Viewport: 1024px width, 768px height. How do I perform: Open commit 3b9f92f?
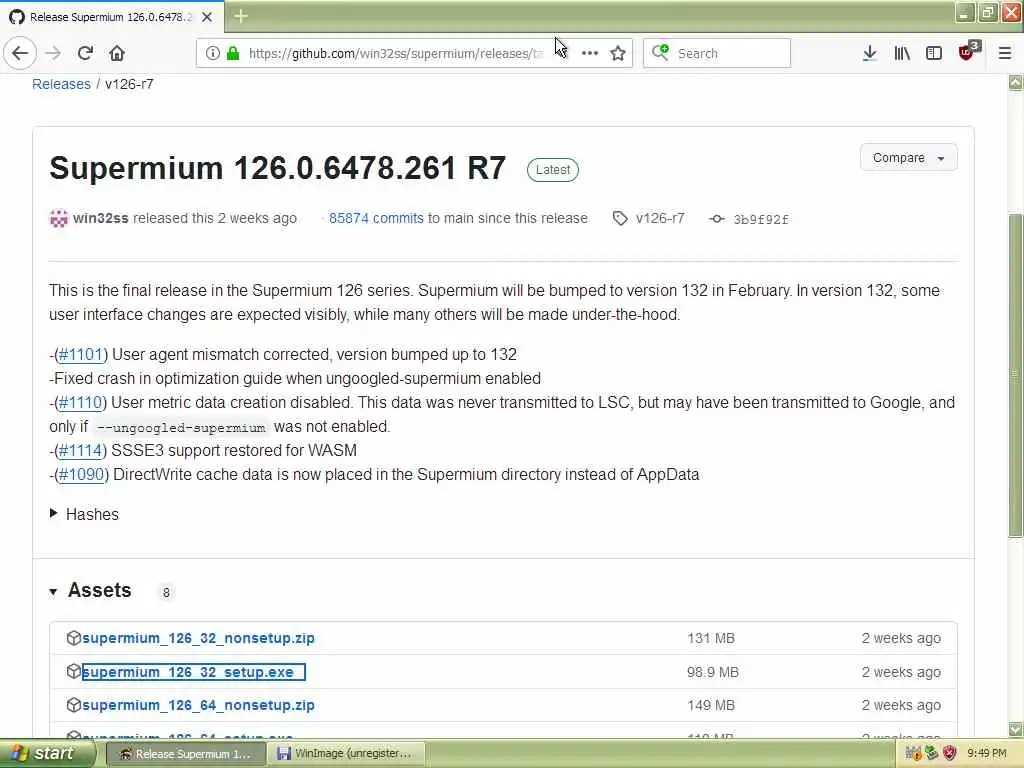[761, 219]
